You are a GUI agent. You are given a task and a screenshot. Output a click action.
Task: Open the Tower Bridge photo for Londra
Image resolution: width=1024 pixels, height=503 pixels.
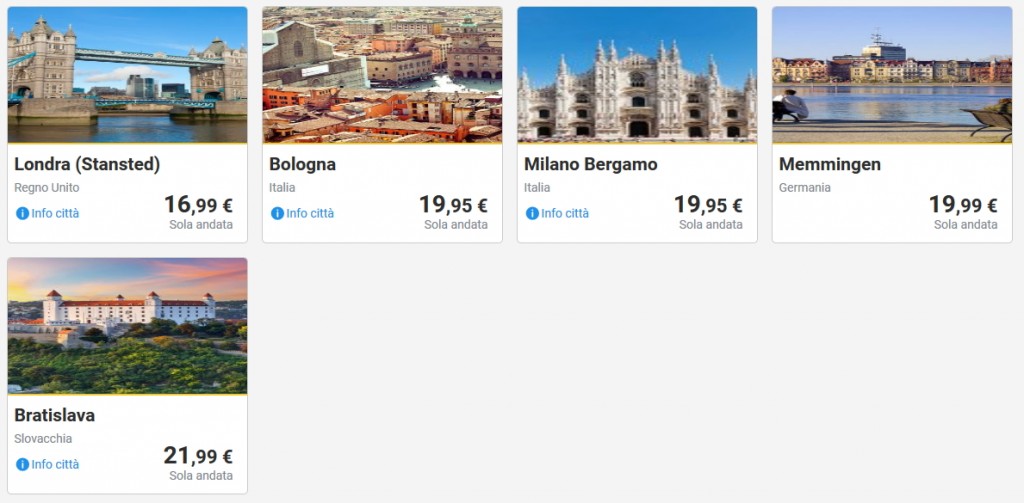[127, 75]
